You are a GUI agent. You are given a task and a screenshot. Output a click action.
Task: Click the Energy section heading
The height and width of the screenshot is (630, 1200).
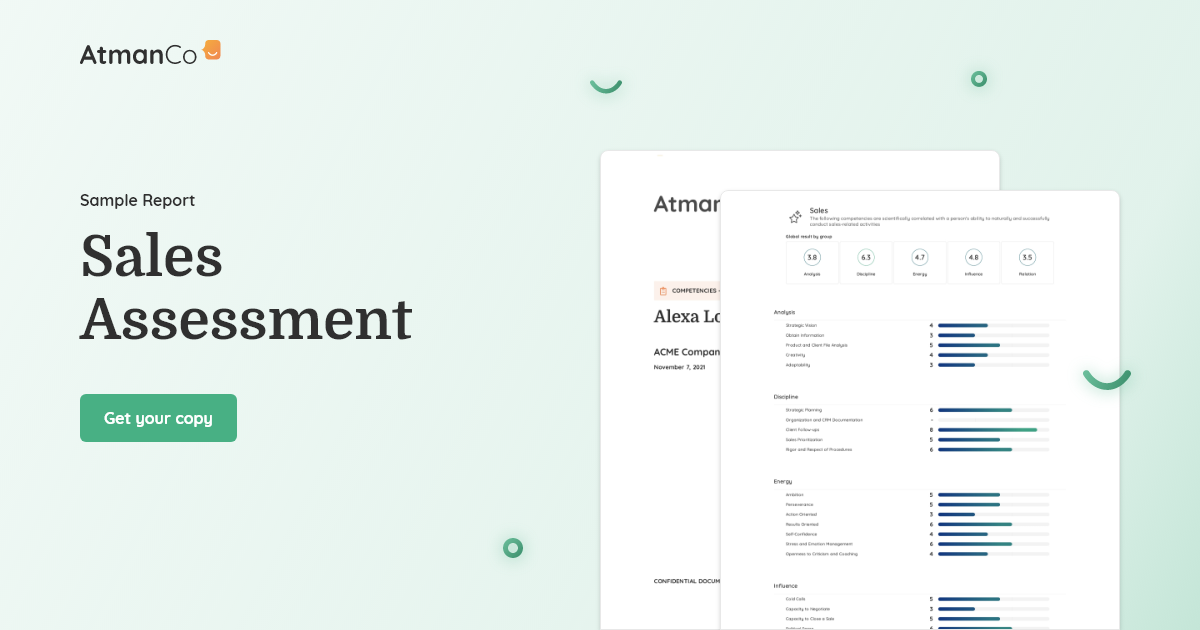pyautogui.click(x=782, y=481)
